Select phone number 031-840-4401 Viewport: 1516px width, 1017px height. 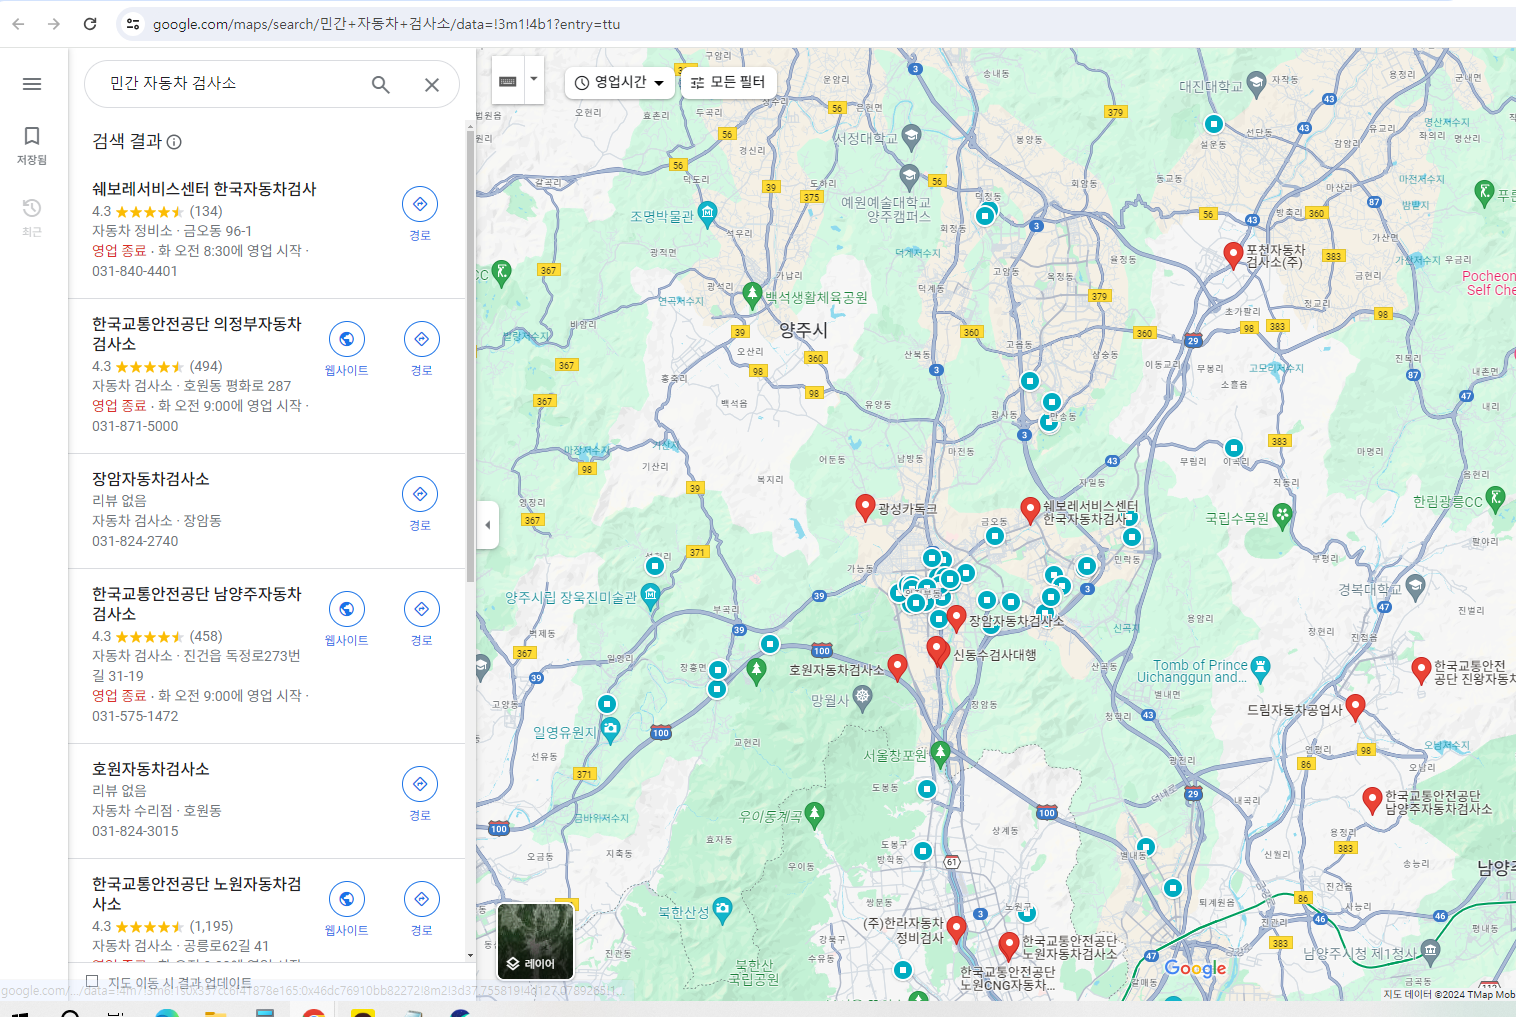click(x=135, y=271)
